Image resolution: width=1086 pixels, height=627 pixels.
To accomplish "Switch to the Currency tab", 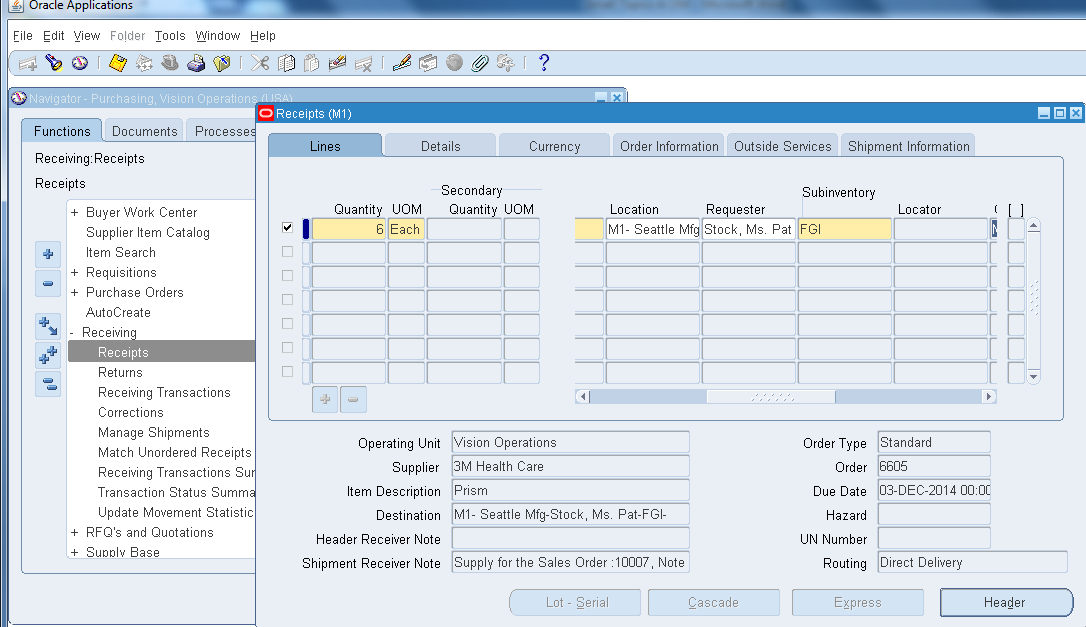I will [554, 146].
